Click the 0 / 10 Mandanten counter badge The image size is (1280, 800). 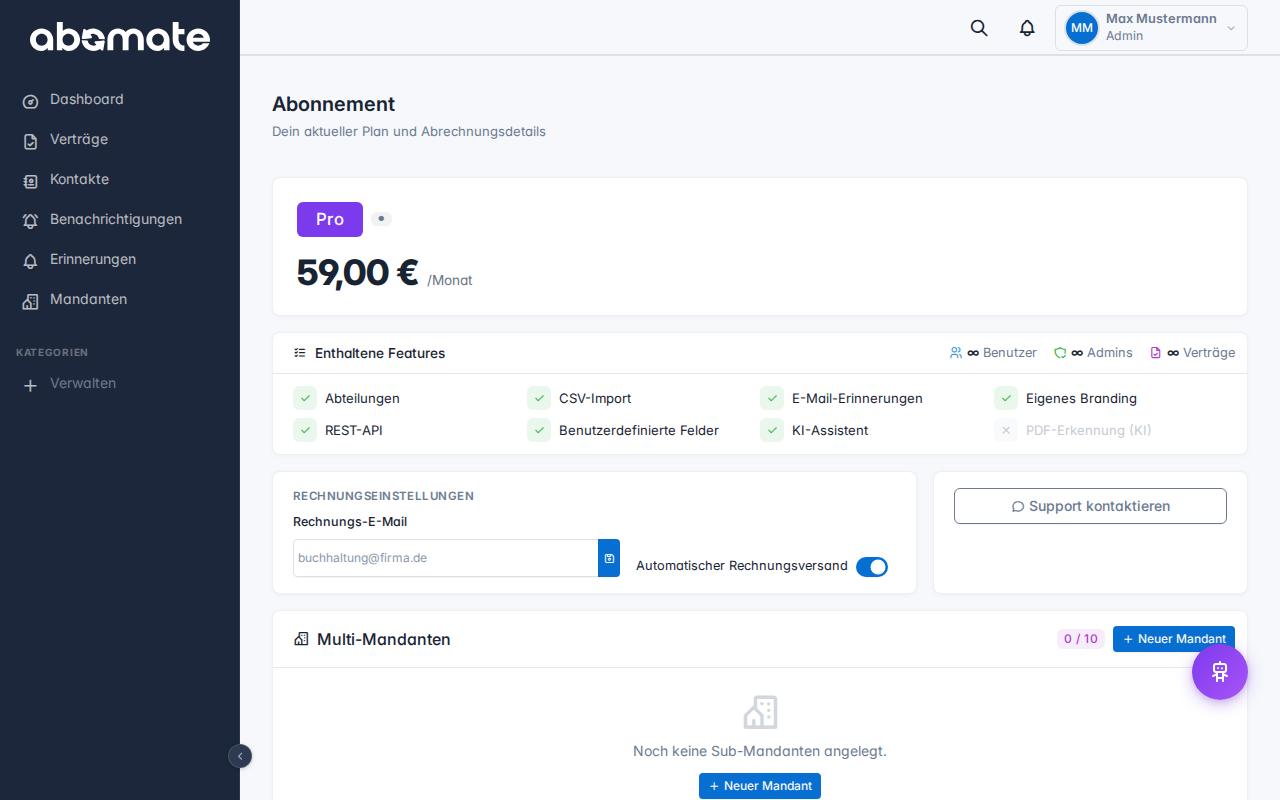(1080, 638)
